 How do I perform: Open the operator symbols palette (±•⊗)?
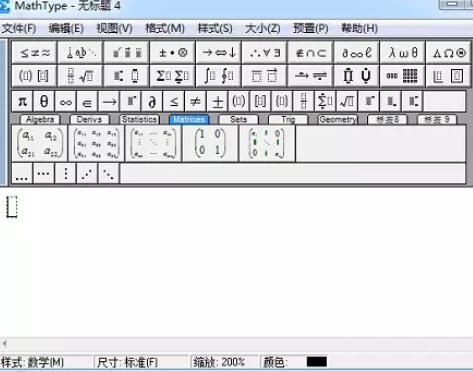pos(172,52)
